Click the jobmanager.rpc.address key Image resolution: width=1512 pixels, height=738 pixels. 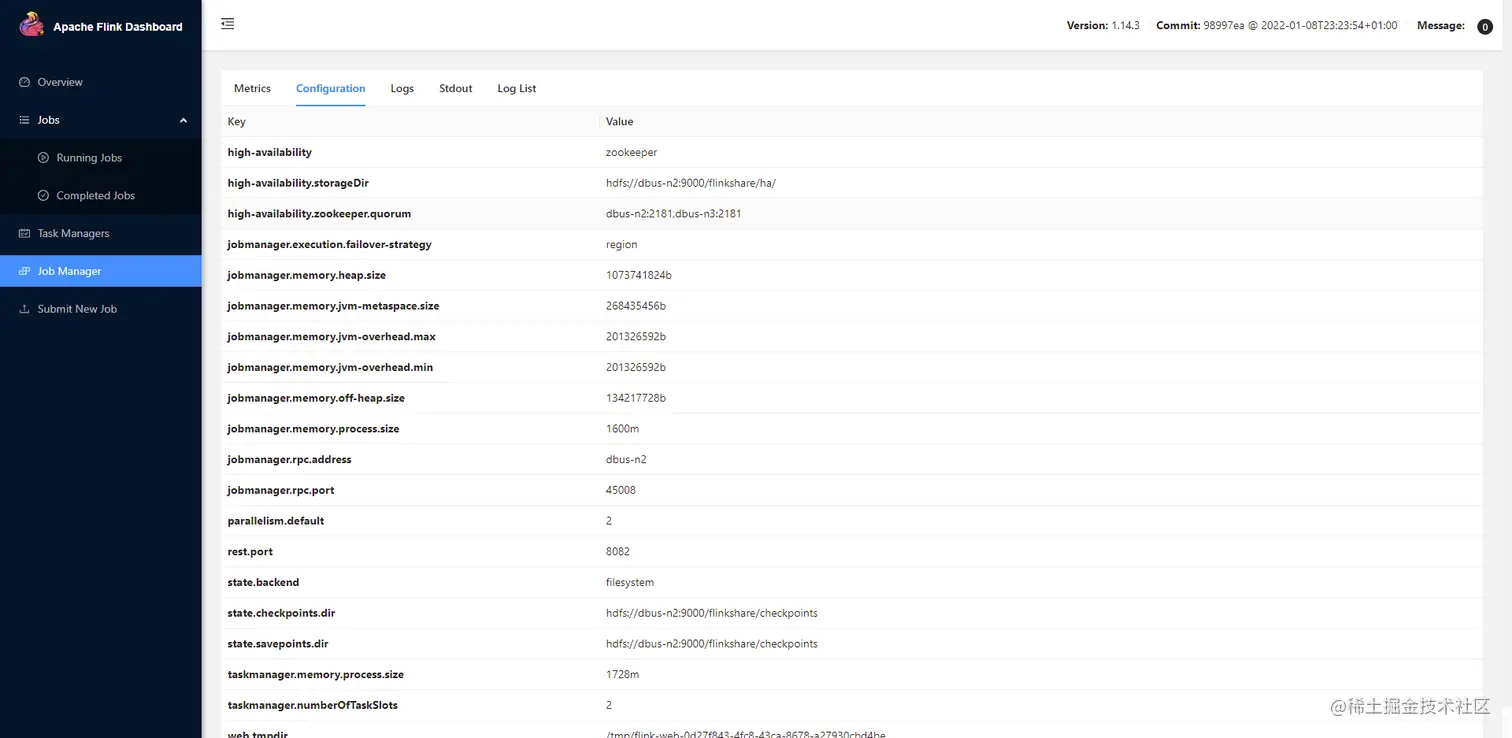(x=290, y=460)
